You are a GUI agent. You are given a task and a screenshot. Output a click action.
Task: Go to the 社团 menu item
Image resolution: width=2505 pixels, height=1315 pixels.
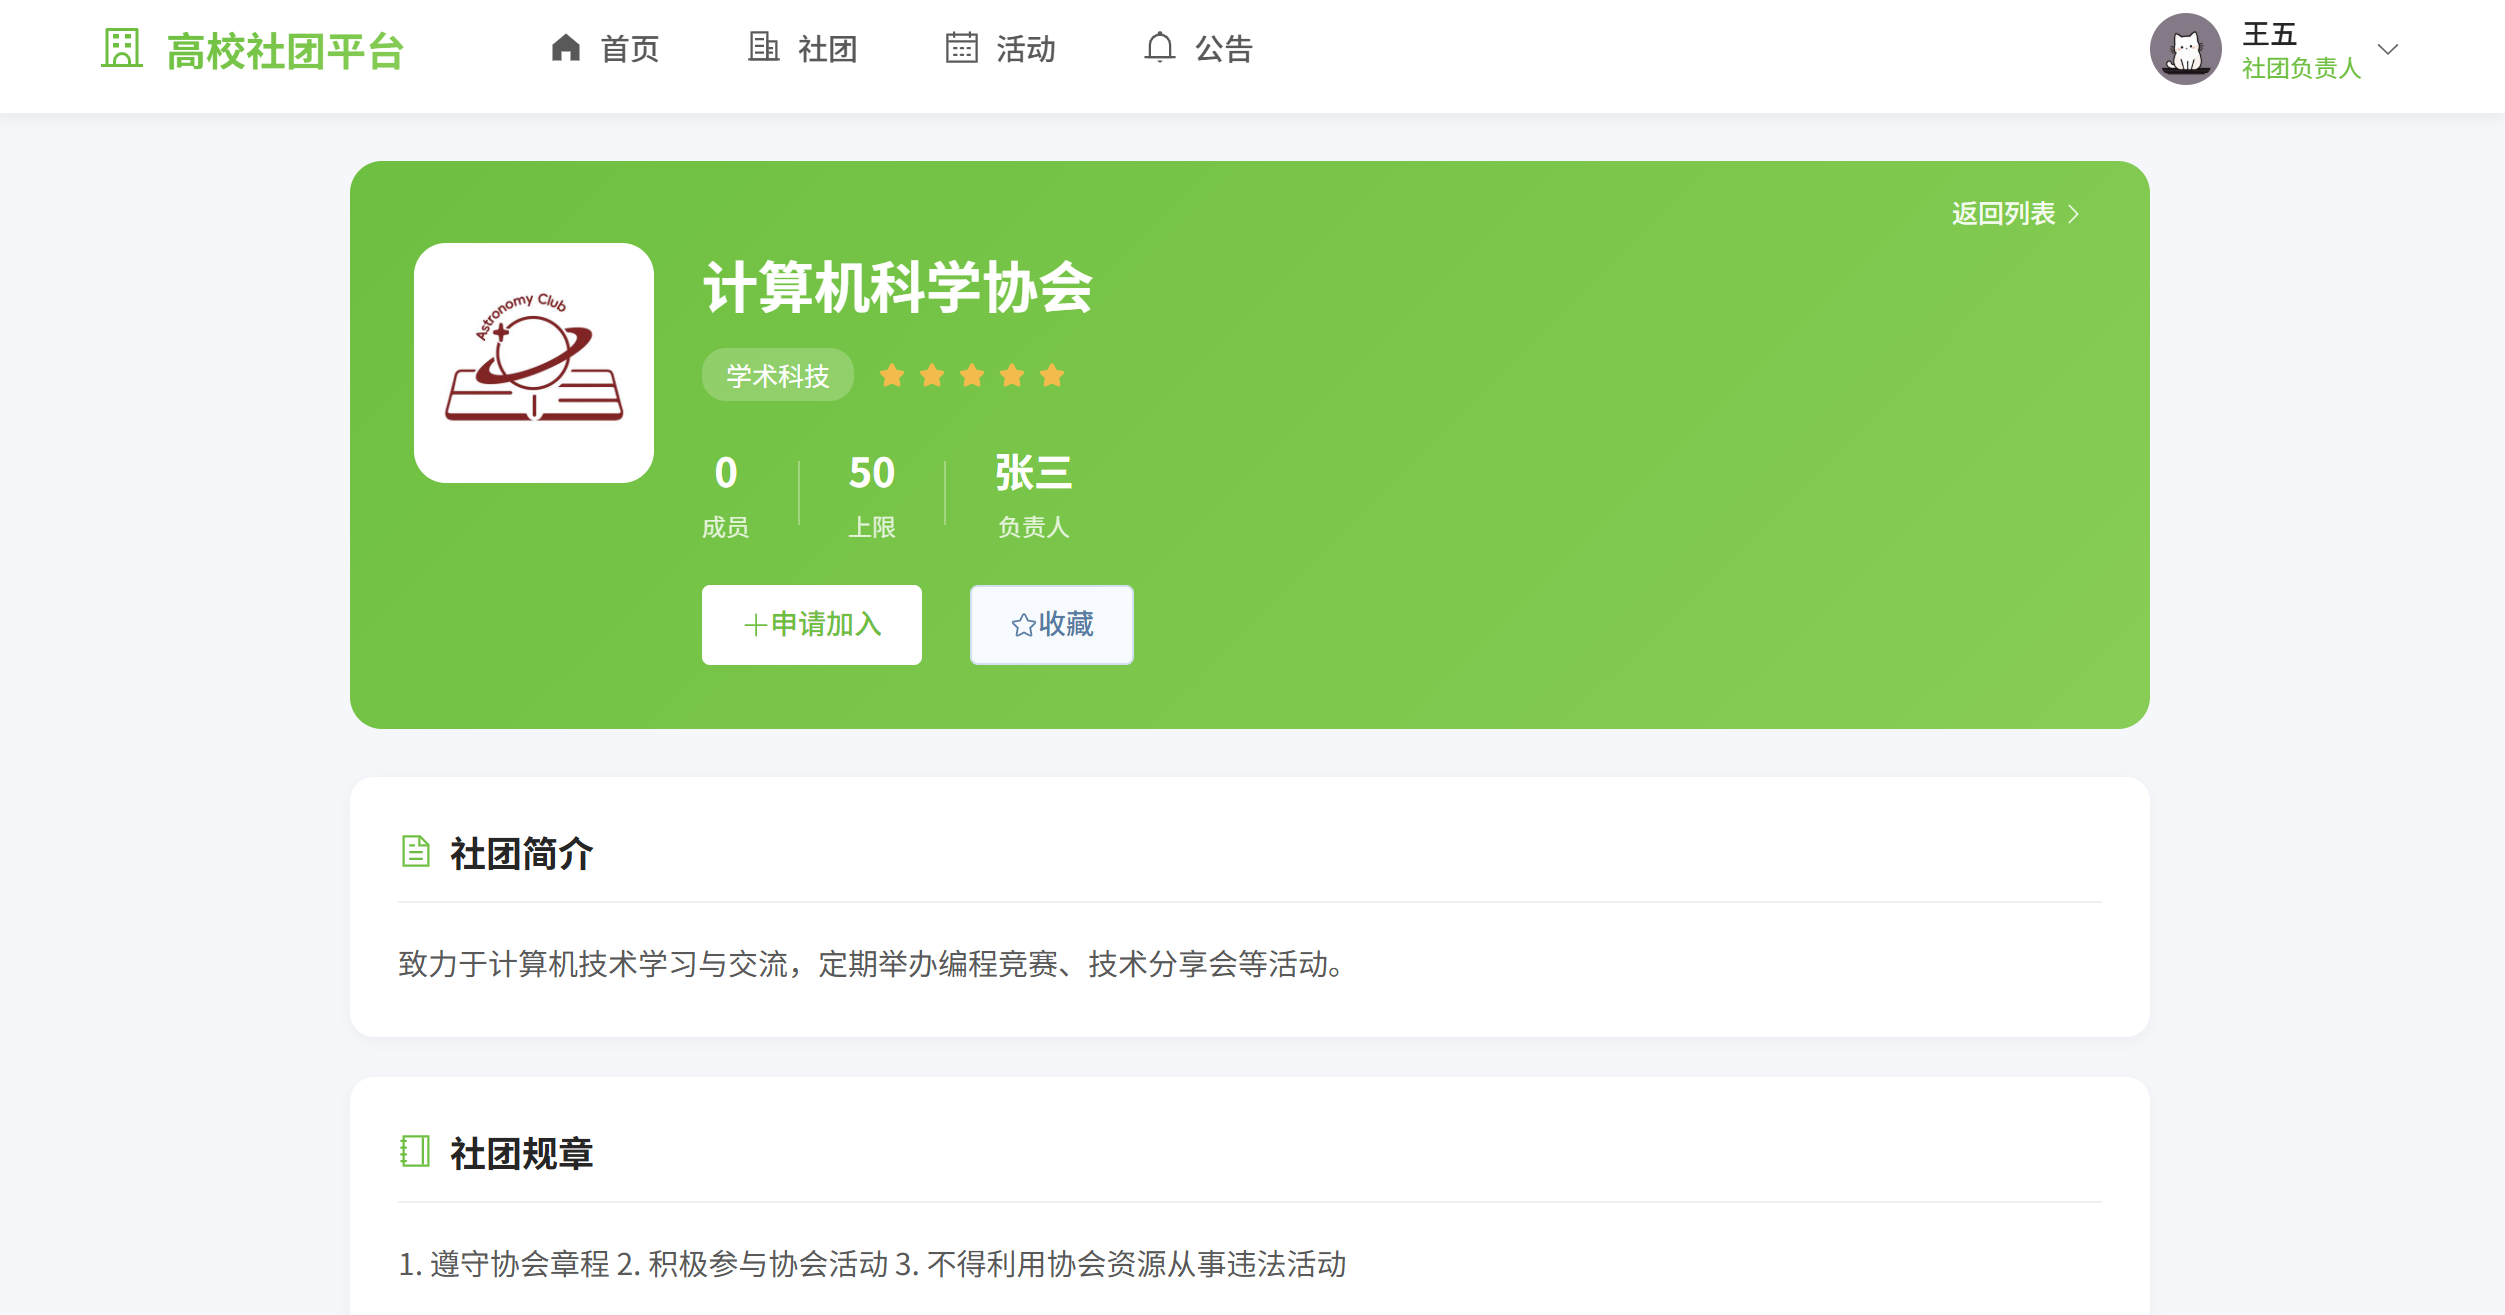point(828,49)
